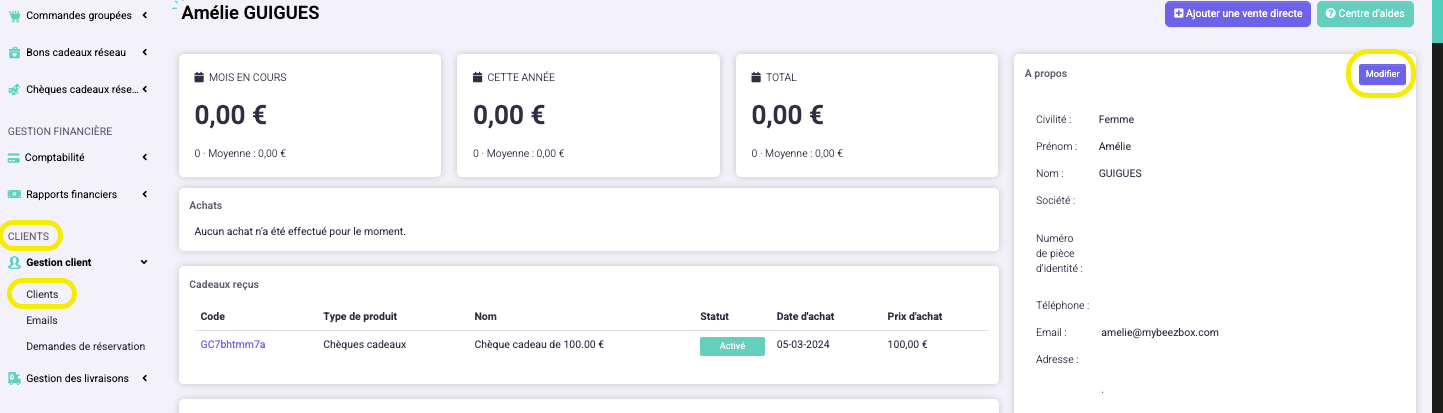
Task: Click the Modifier button
Action: 1382,74
